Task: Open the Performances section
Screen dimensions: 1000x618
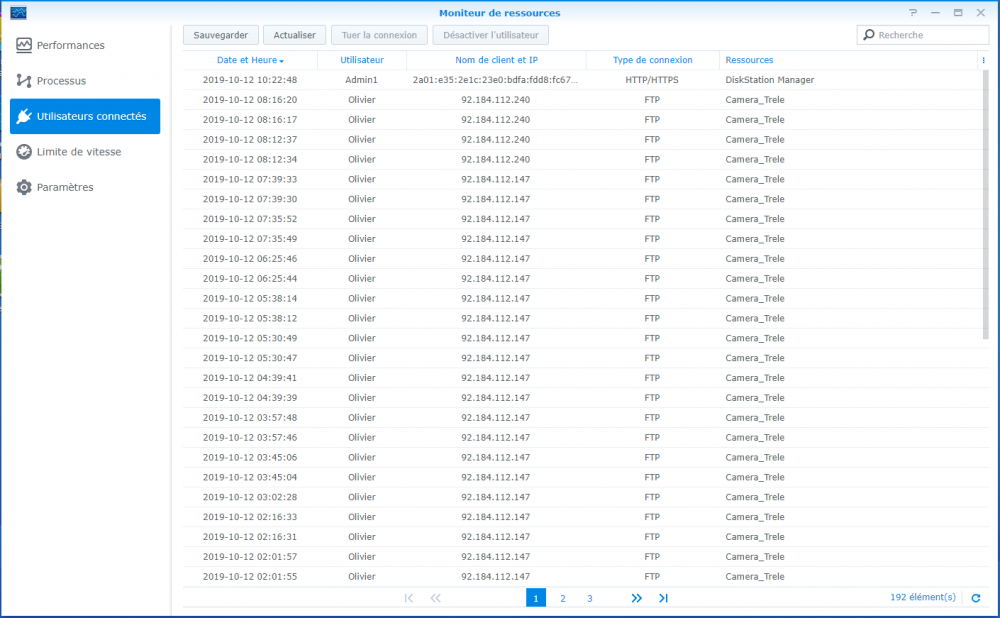Action: 85,45
